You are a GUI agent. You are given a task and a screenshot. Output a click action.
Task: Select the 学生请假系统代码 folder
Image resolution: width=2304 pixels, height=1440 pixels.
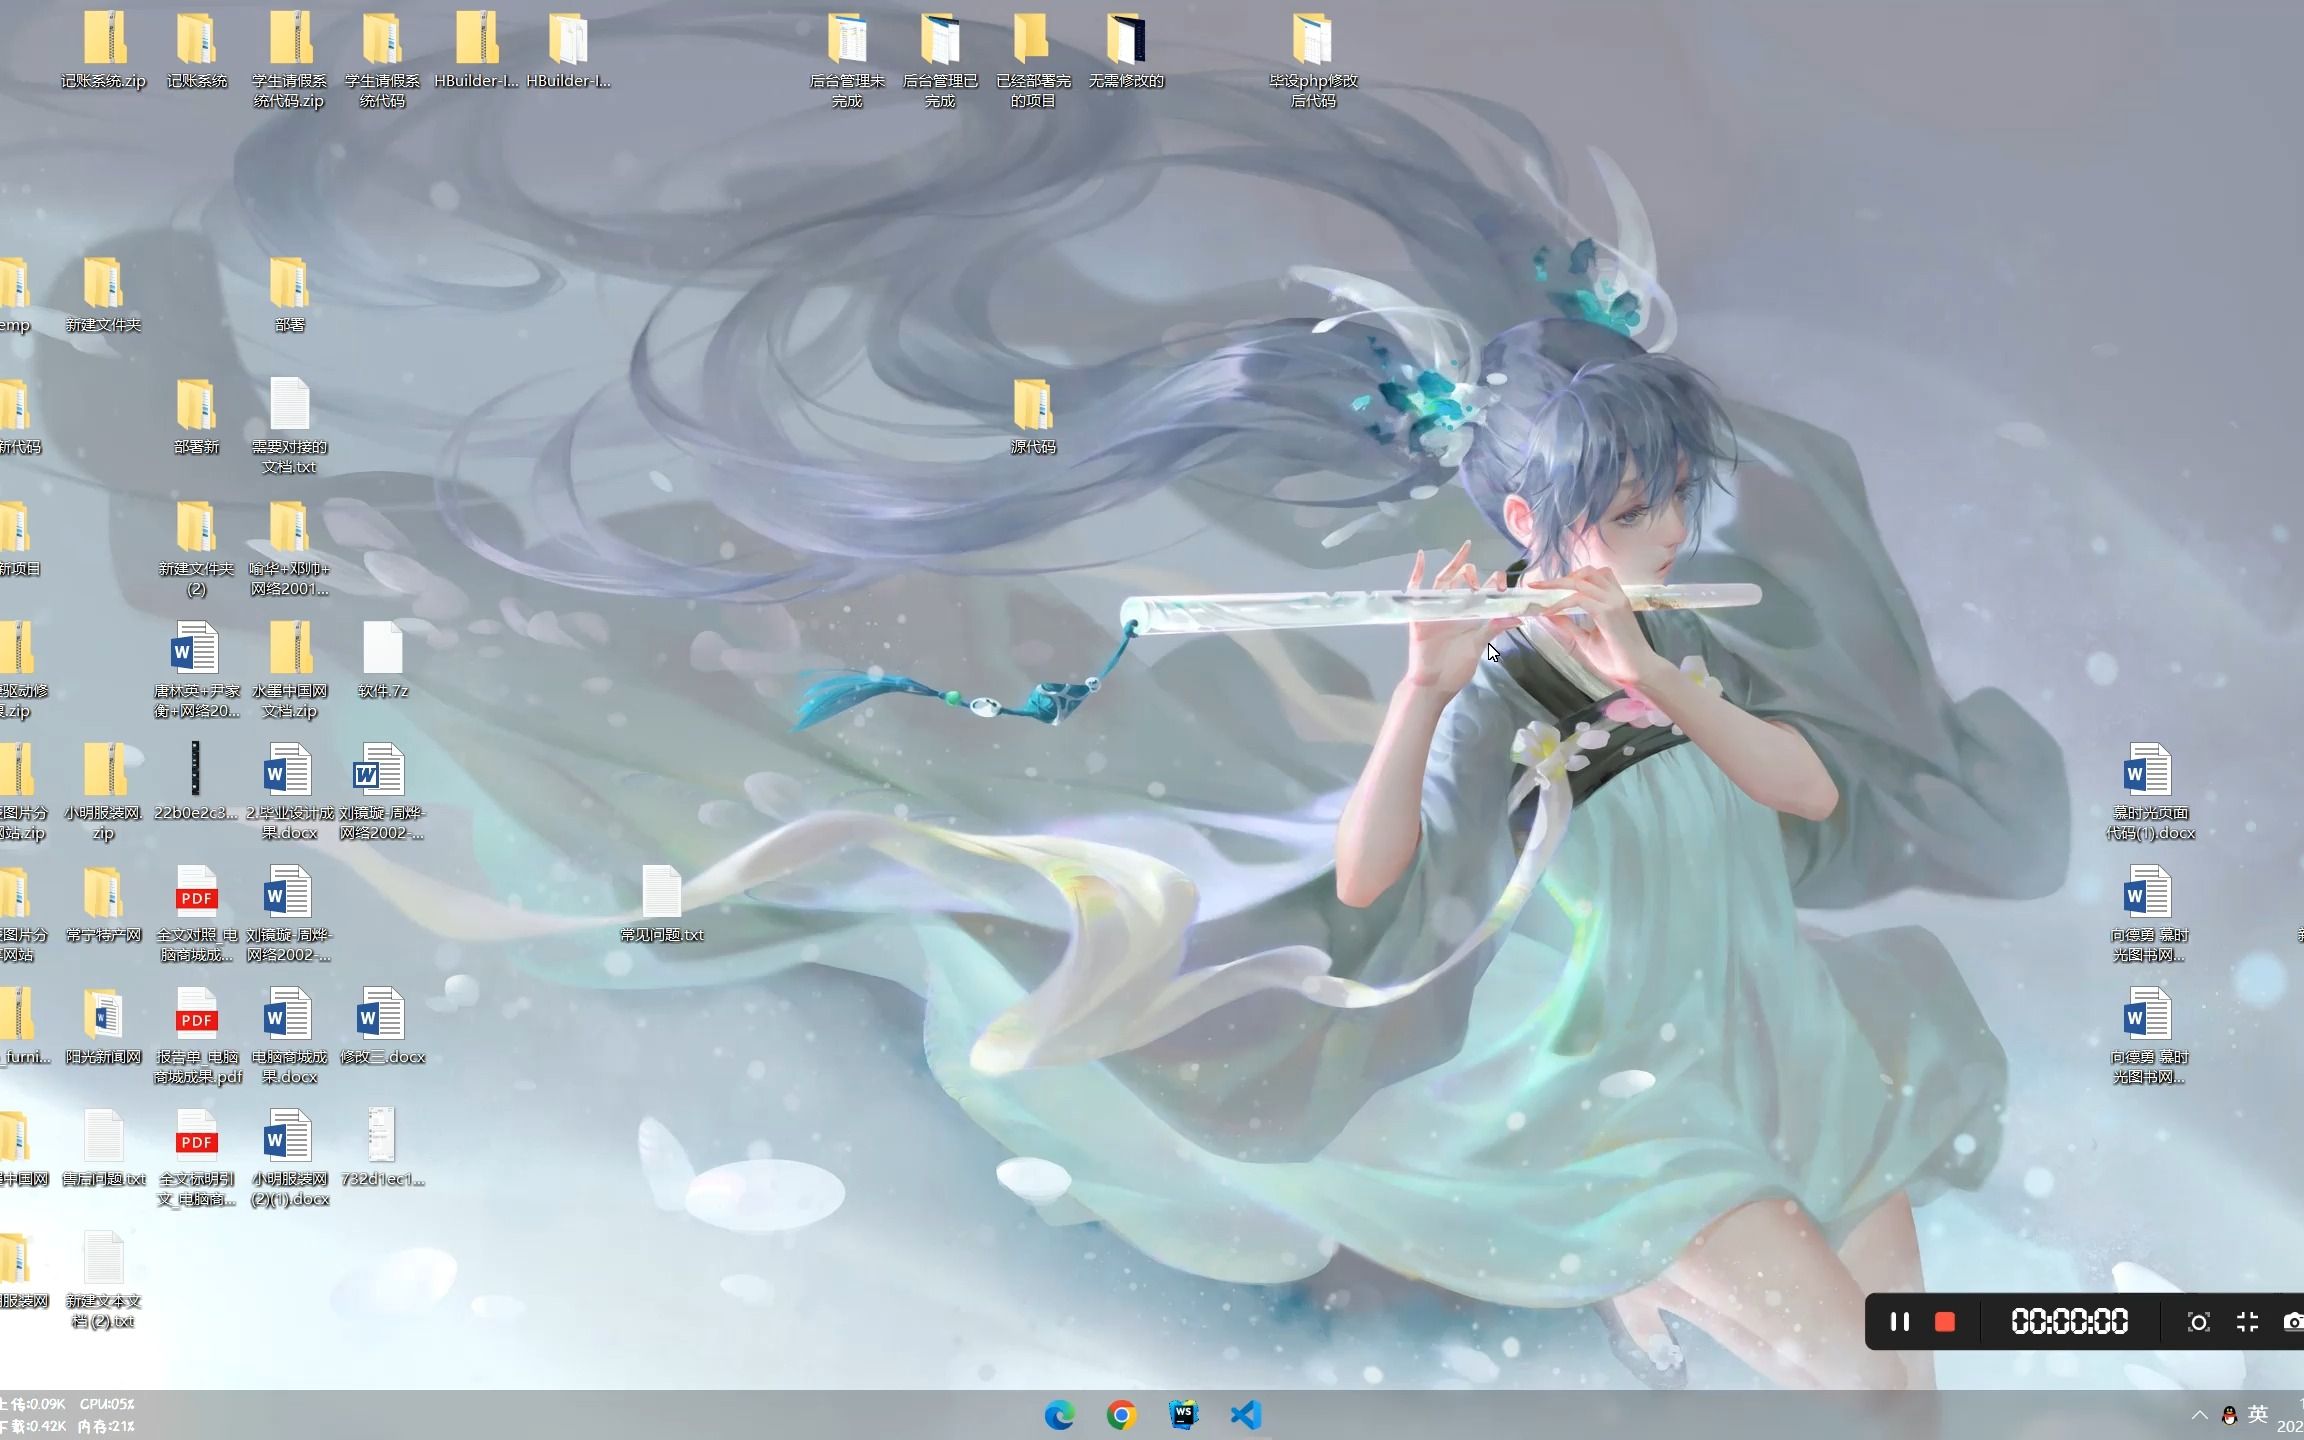382,60
